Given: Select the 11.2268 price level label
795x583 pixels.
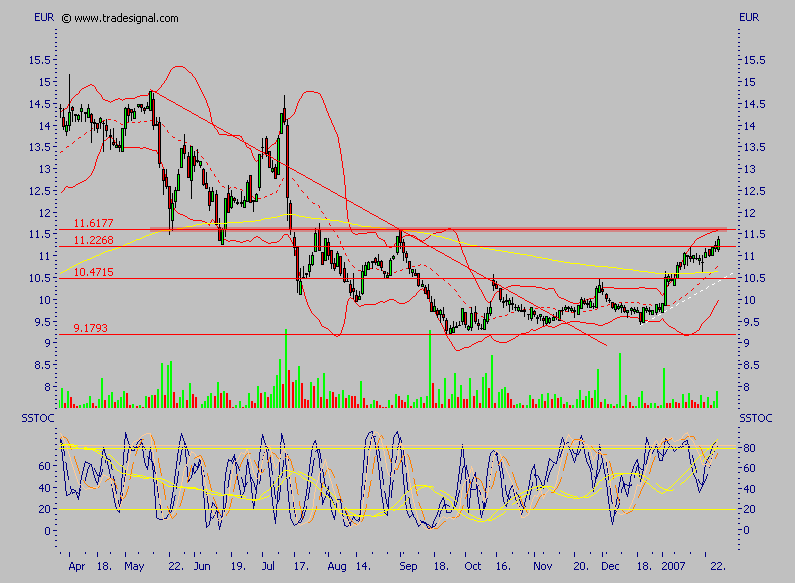Looking at the screenshot, I should point(93,239).
